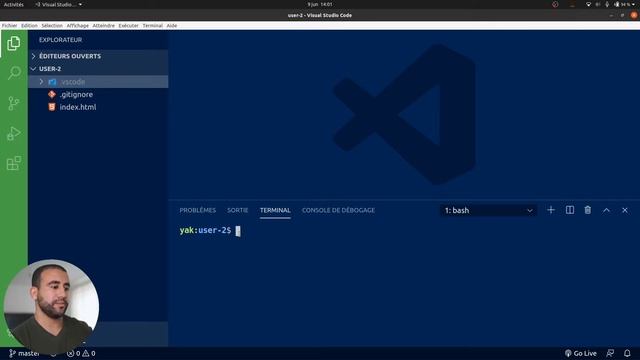640x360 pixels.
Task: Open the Visual Studio app menu in top bar
Action: tap(58, 4)
